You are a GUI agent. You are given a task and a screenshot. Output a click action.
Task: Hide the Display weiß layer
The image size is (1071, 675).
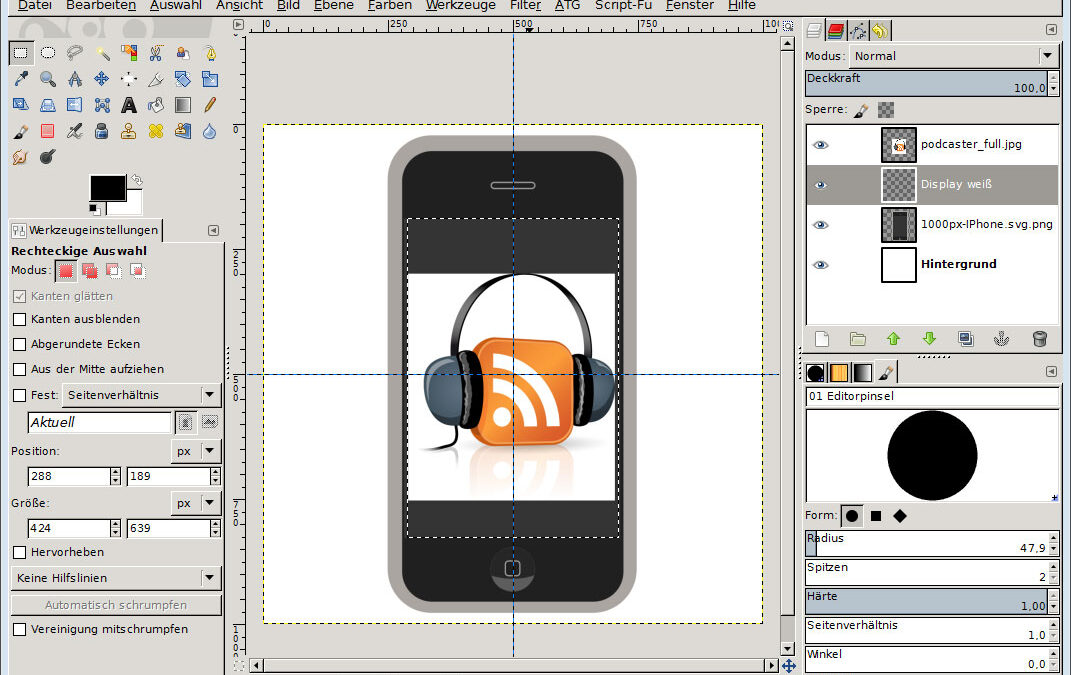(820, 184)
